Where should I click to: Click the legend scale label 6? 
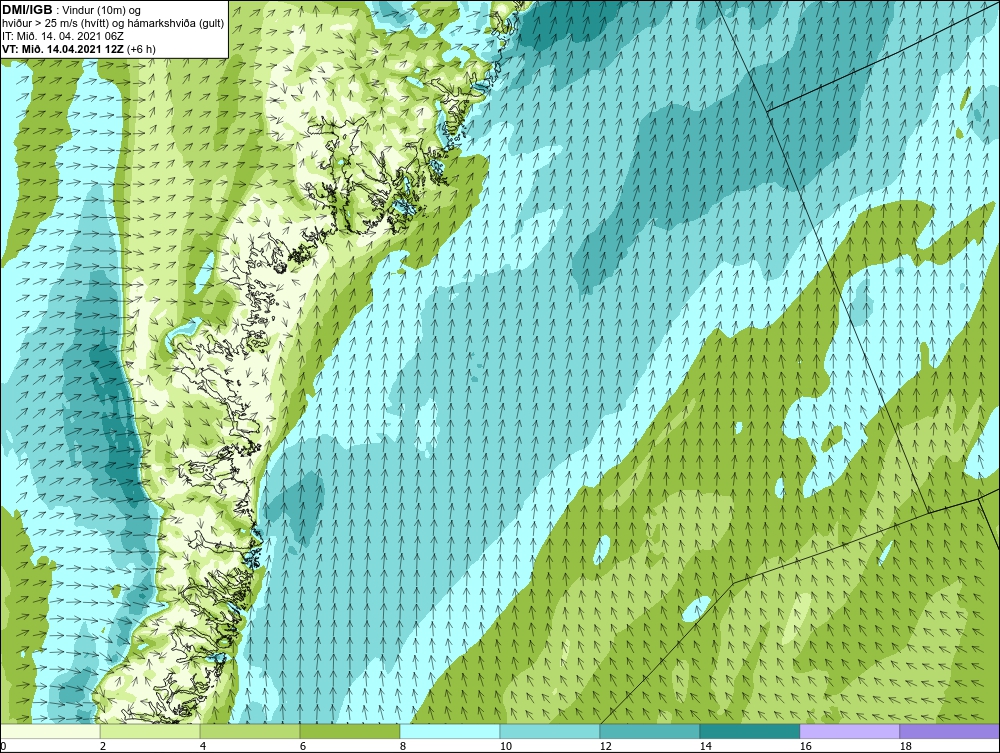pos(303,746)
